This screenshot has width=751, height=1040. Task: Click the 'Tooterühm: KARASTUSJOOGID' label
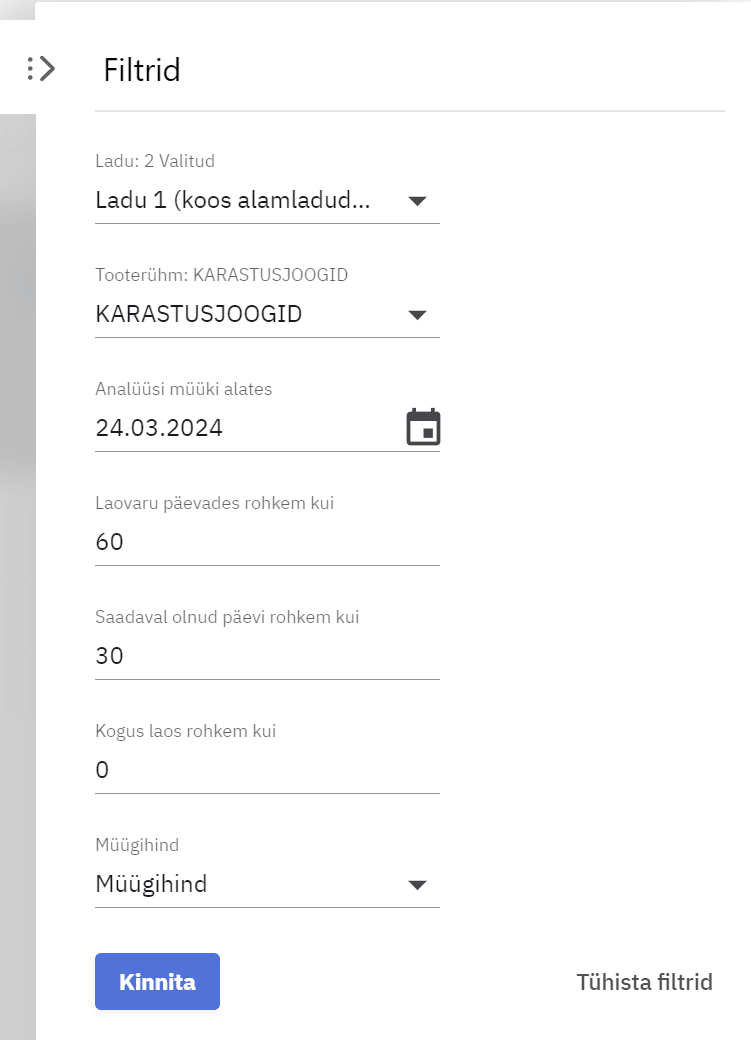221,275
